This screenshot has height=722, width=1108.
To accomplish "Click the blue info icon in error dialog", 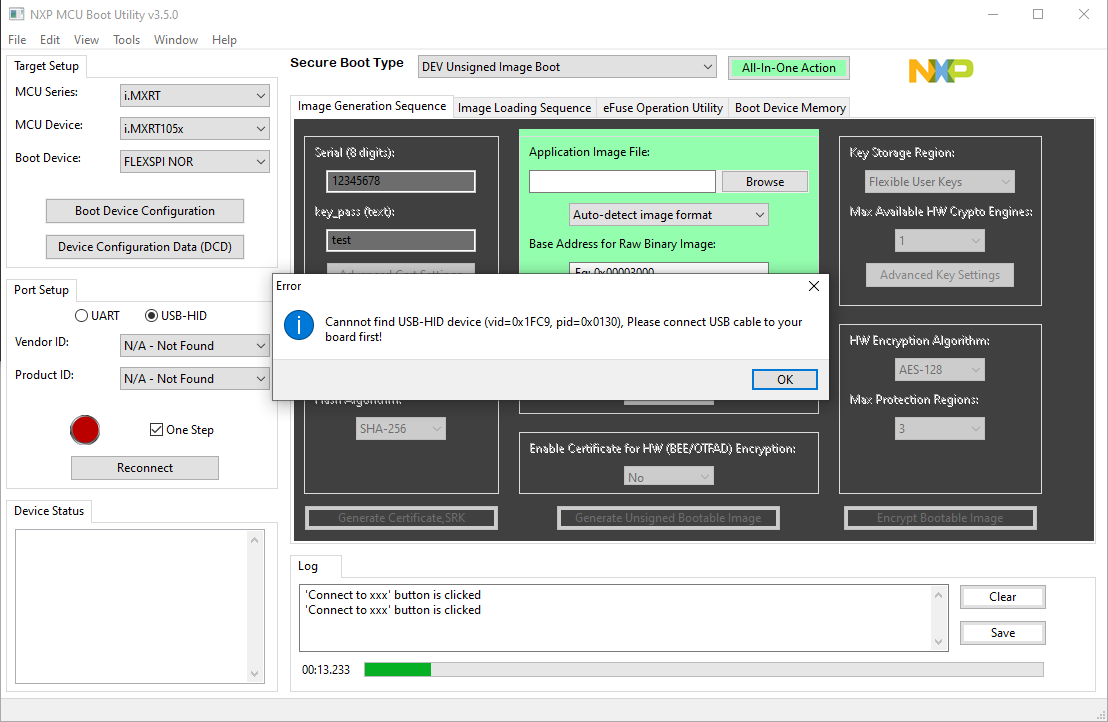I will tap(298, 325).
